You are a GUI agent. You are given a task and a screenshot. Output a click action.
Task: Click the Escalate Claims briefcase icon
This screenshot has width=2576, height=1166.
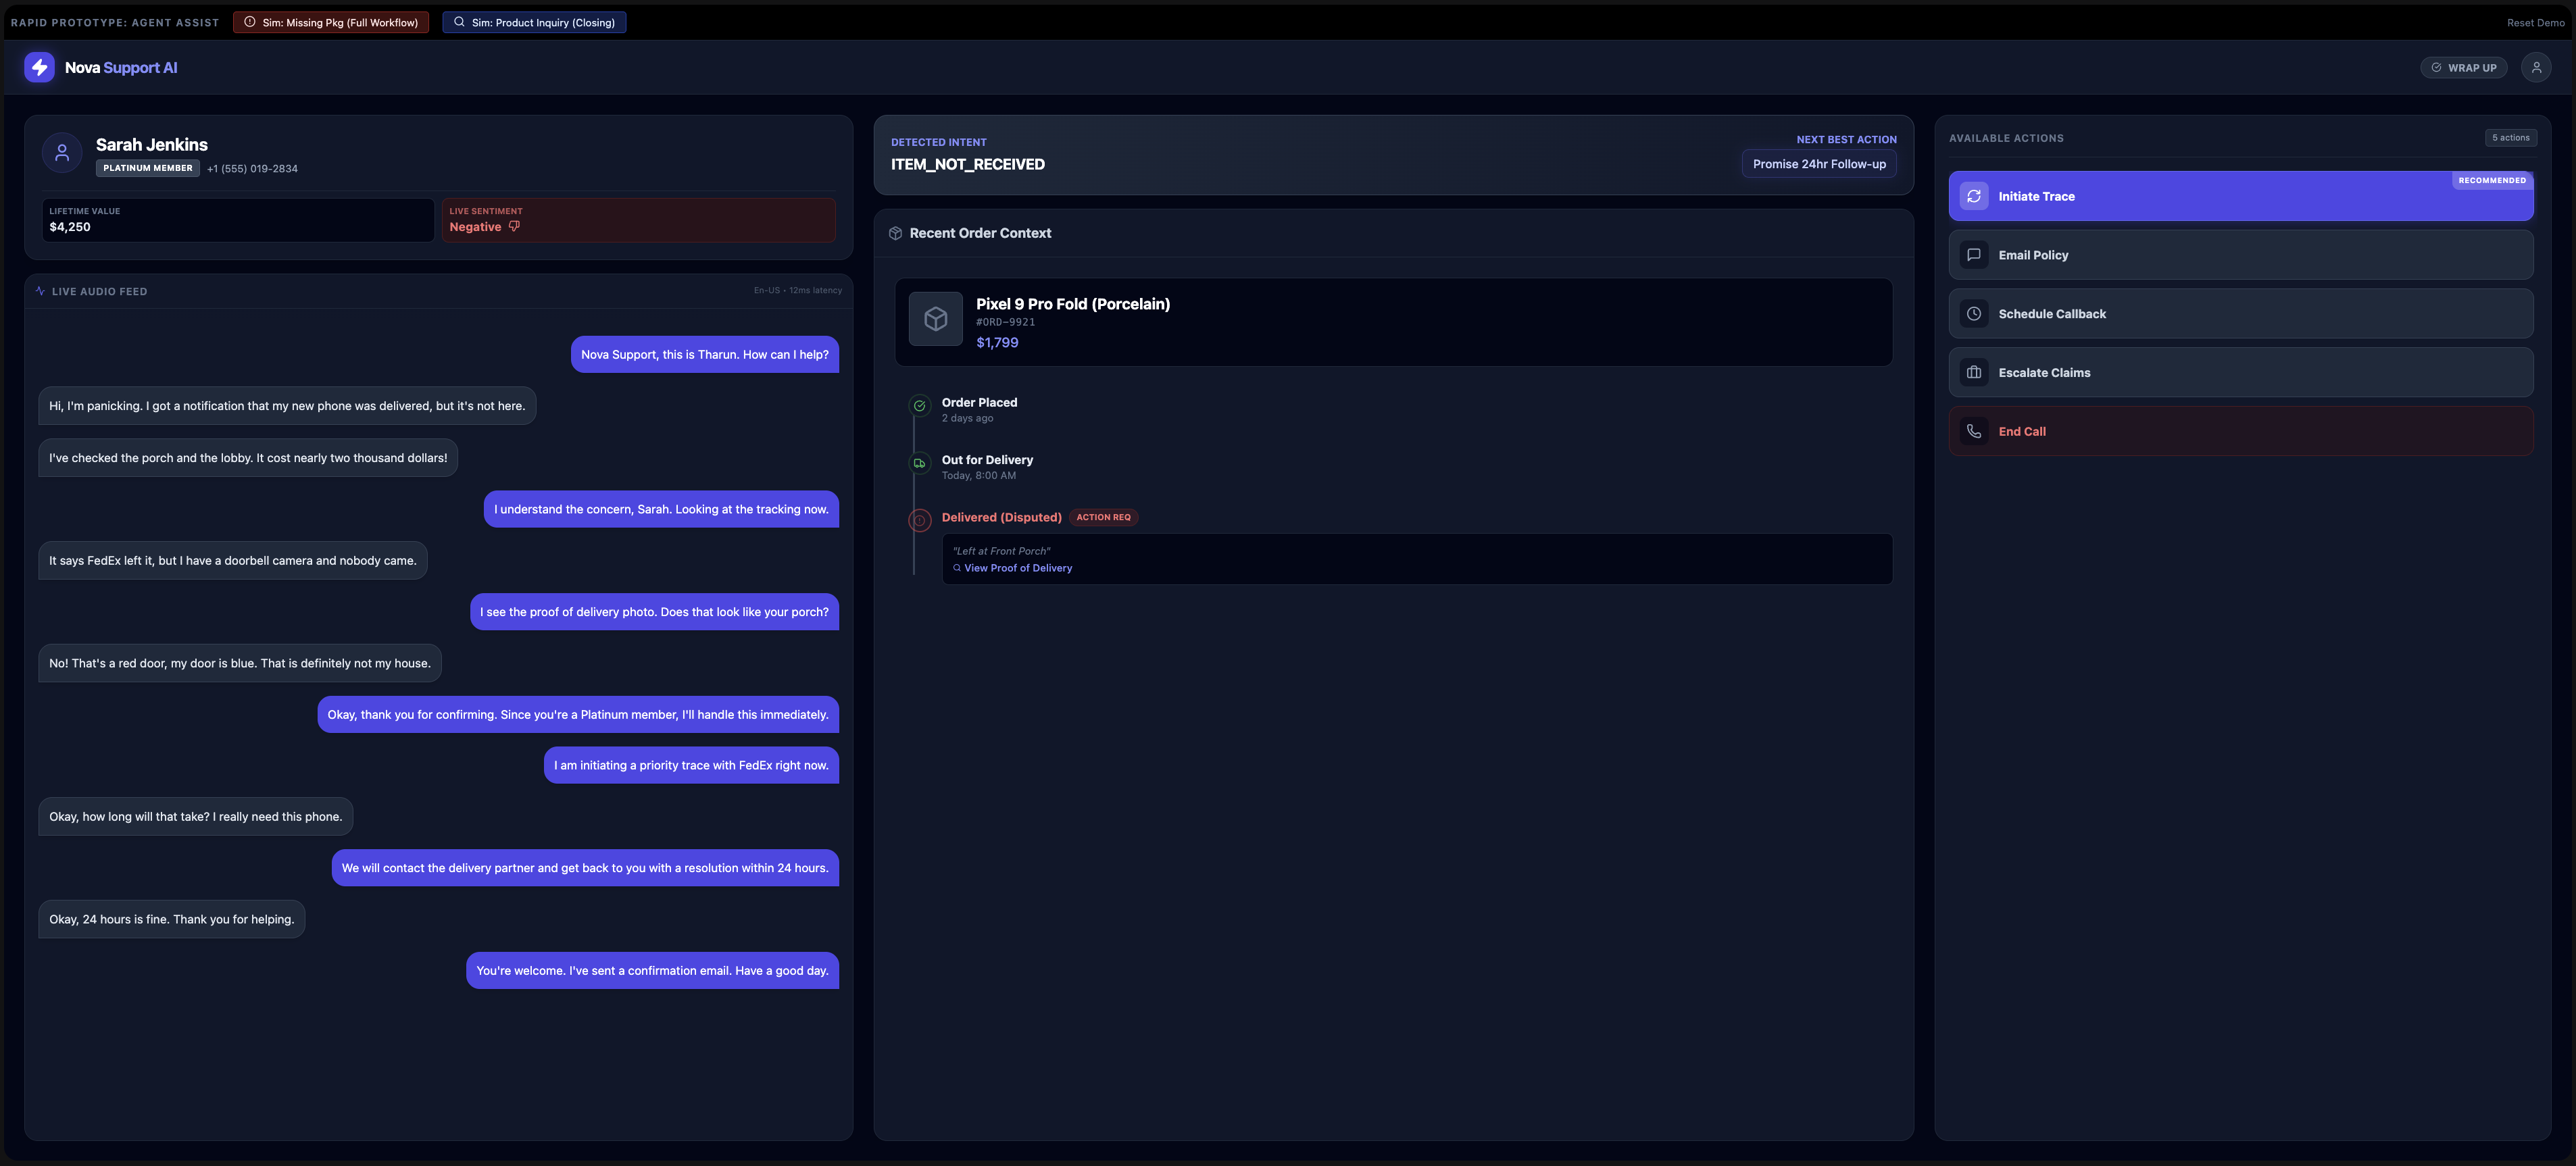pyautogui.click(x=1974, y=373)
